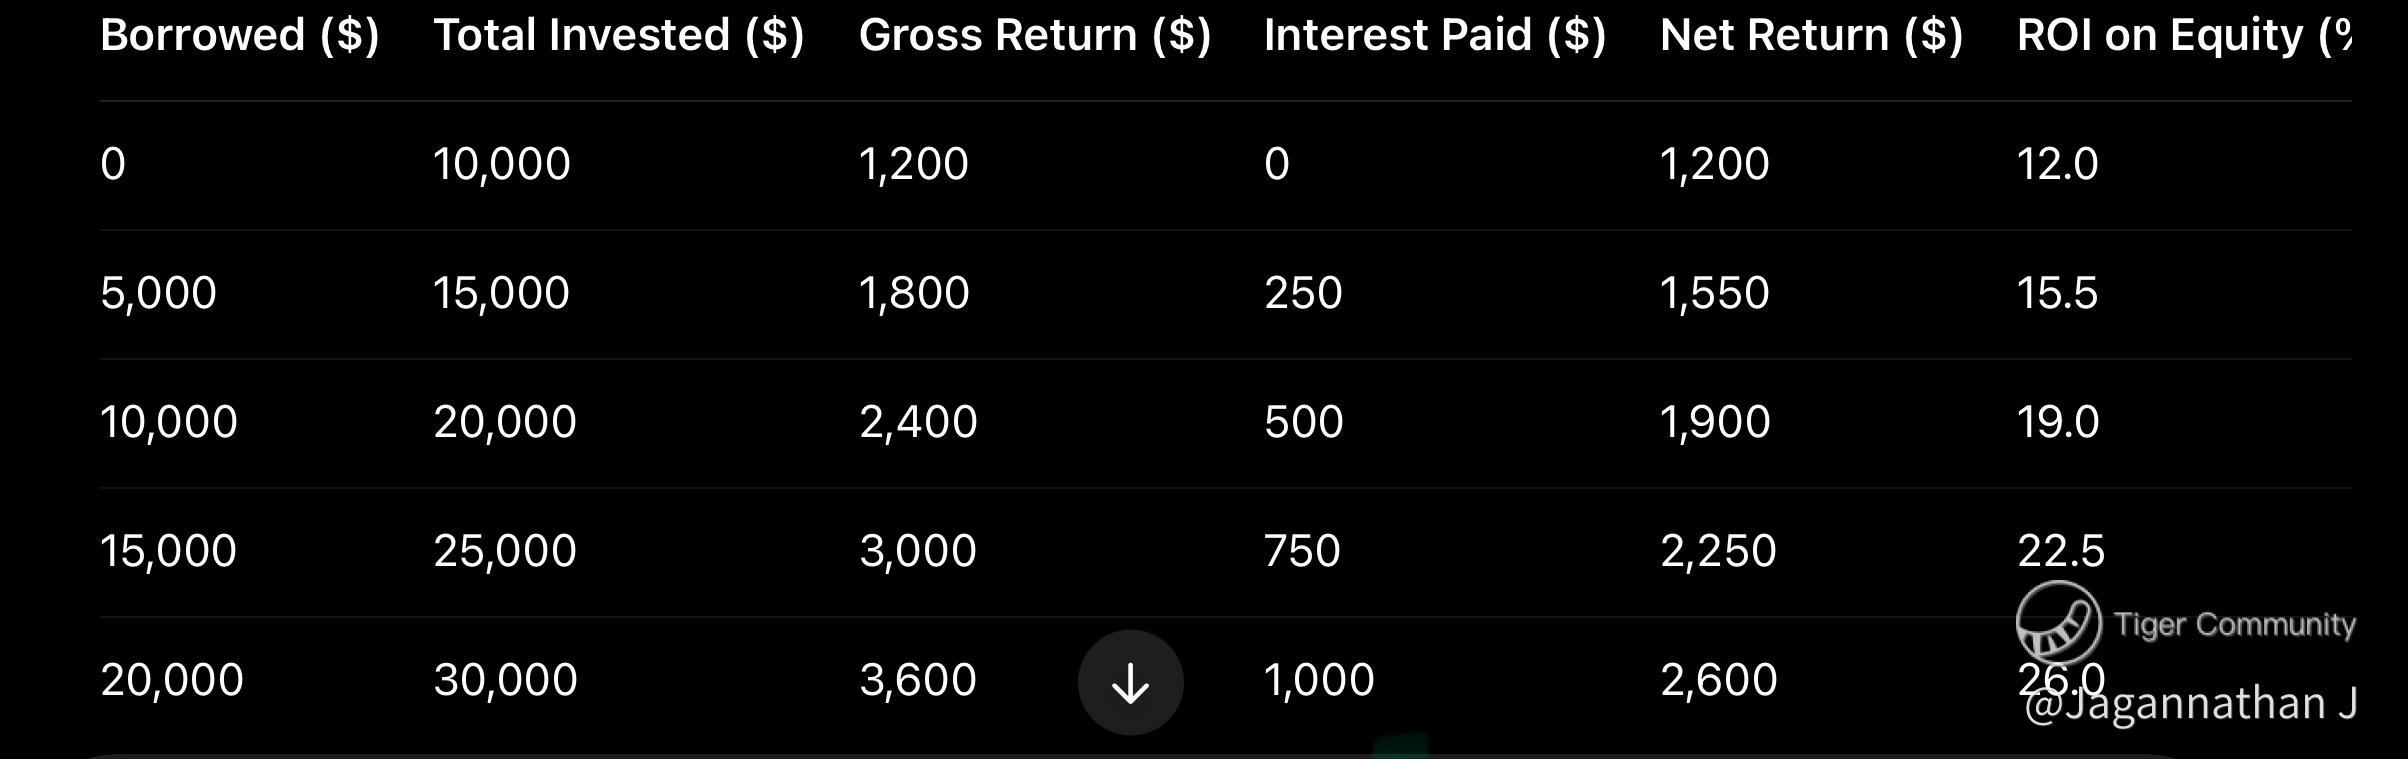The image size is (2408, 759).
Task: Click the ROI on Equity header
Action: click(2184, 36)
